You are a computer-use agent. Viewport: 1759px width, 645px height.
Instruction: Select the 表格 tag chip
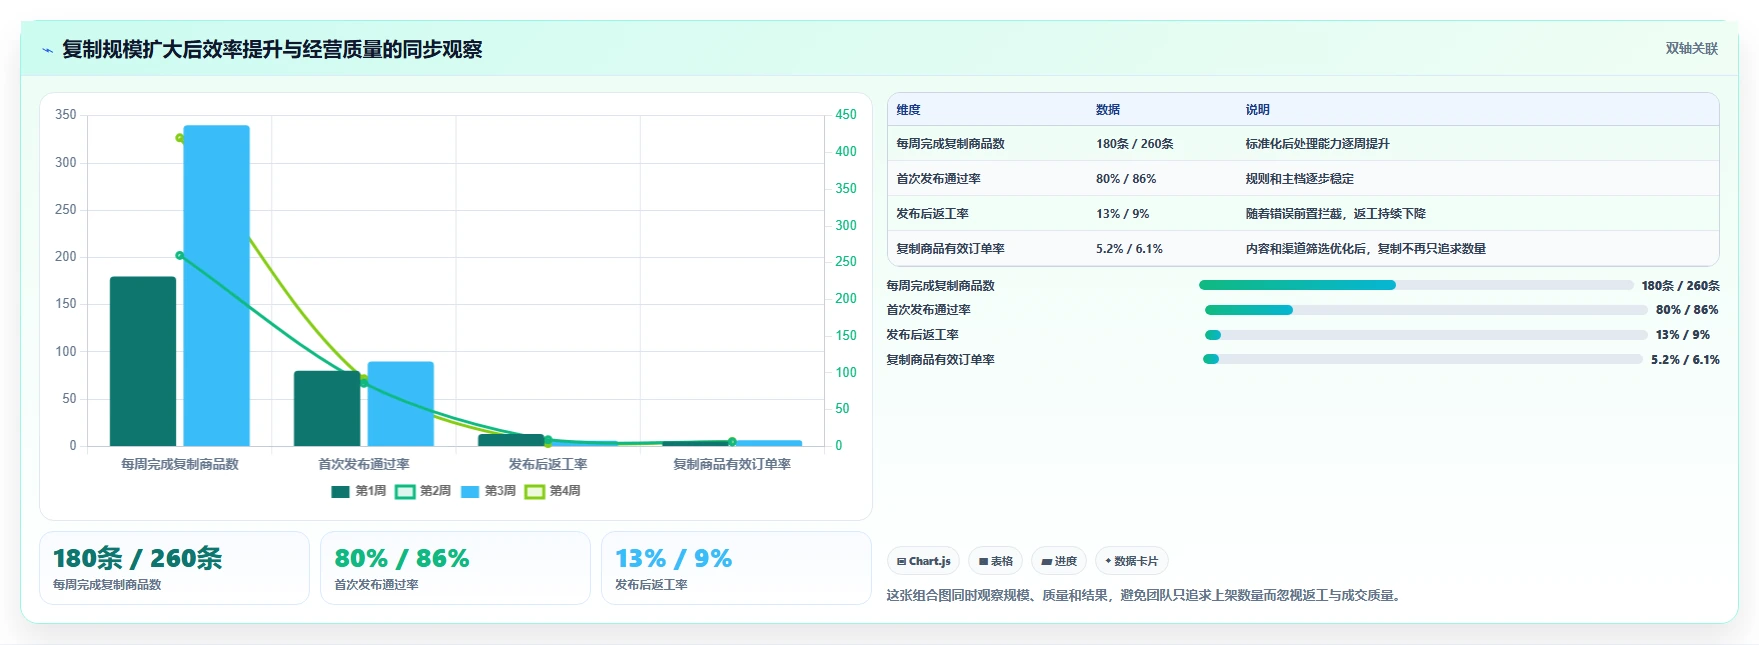pyautogui.click(x=995, y=561)
